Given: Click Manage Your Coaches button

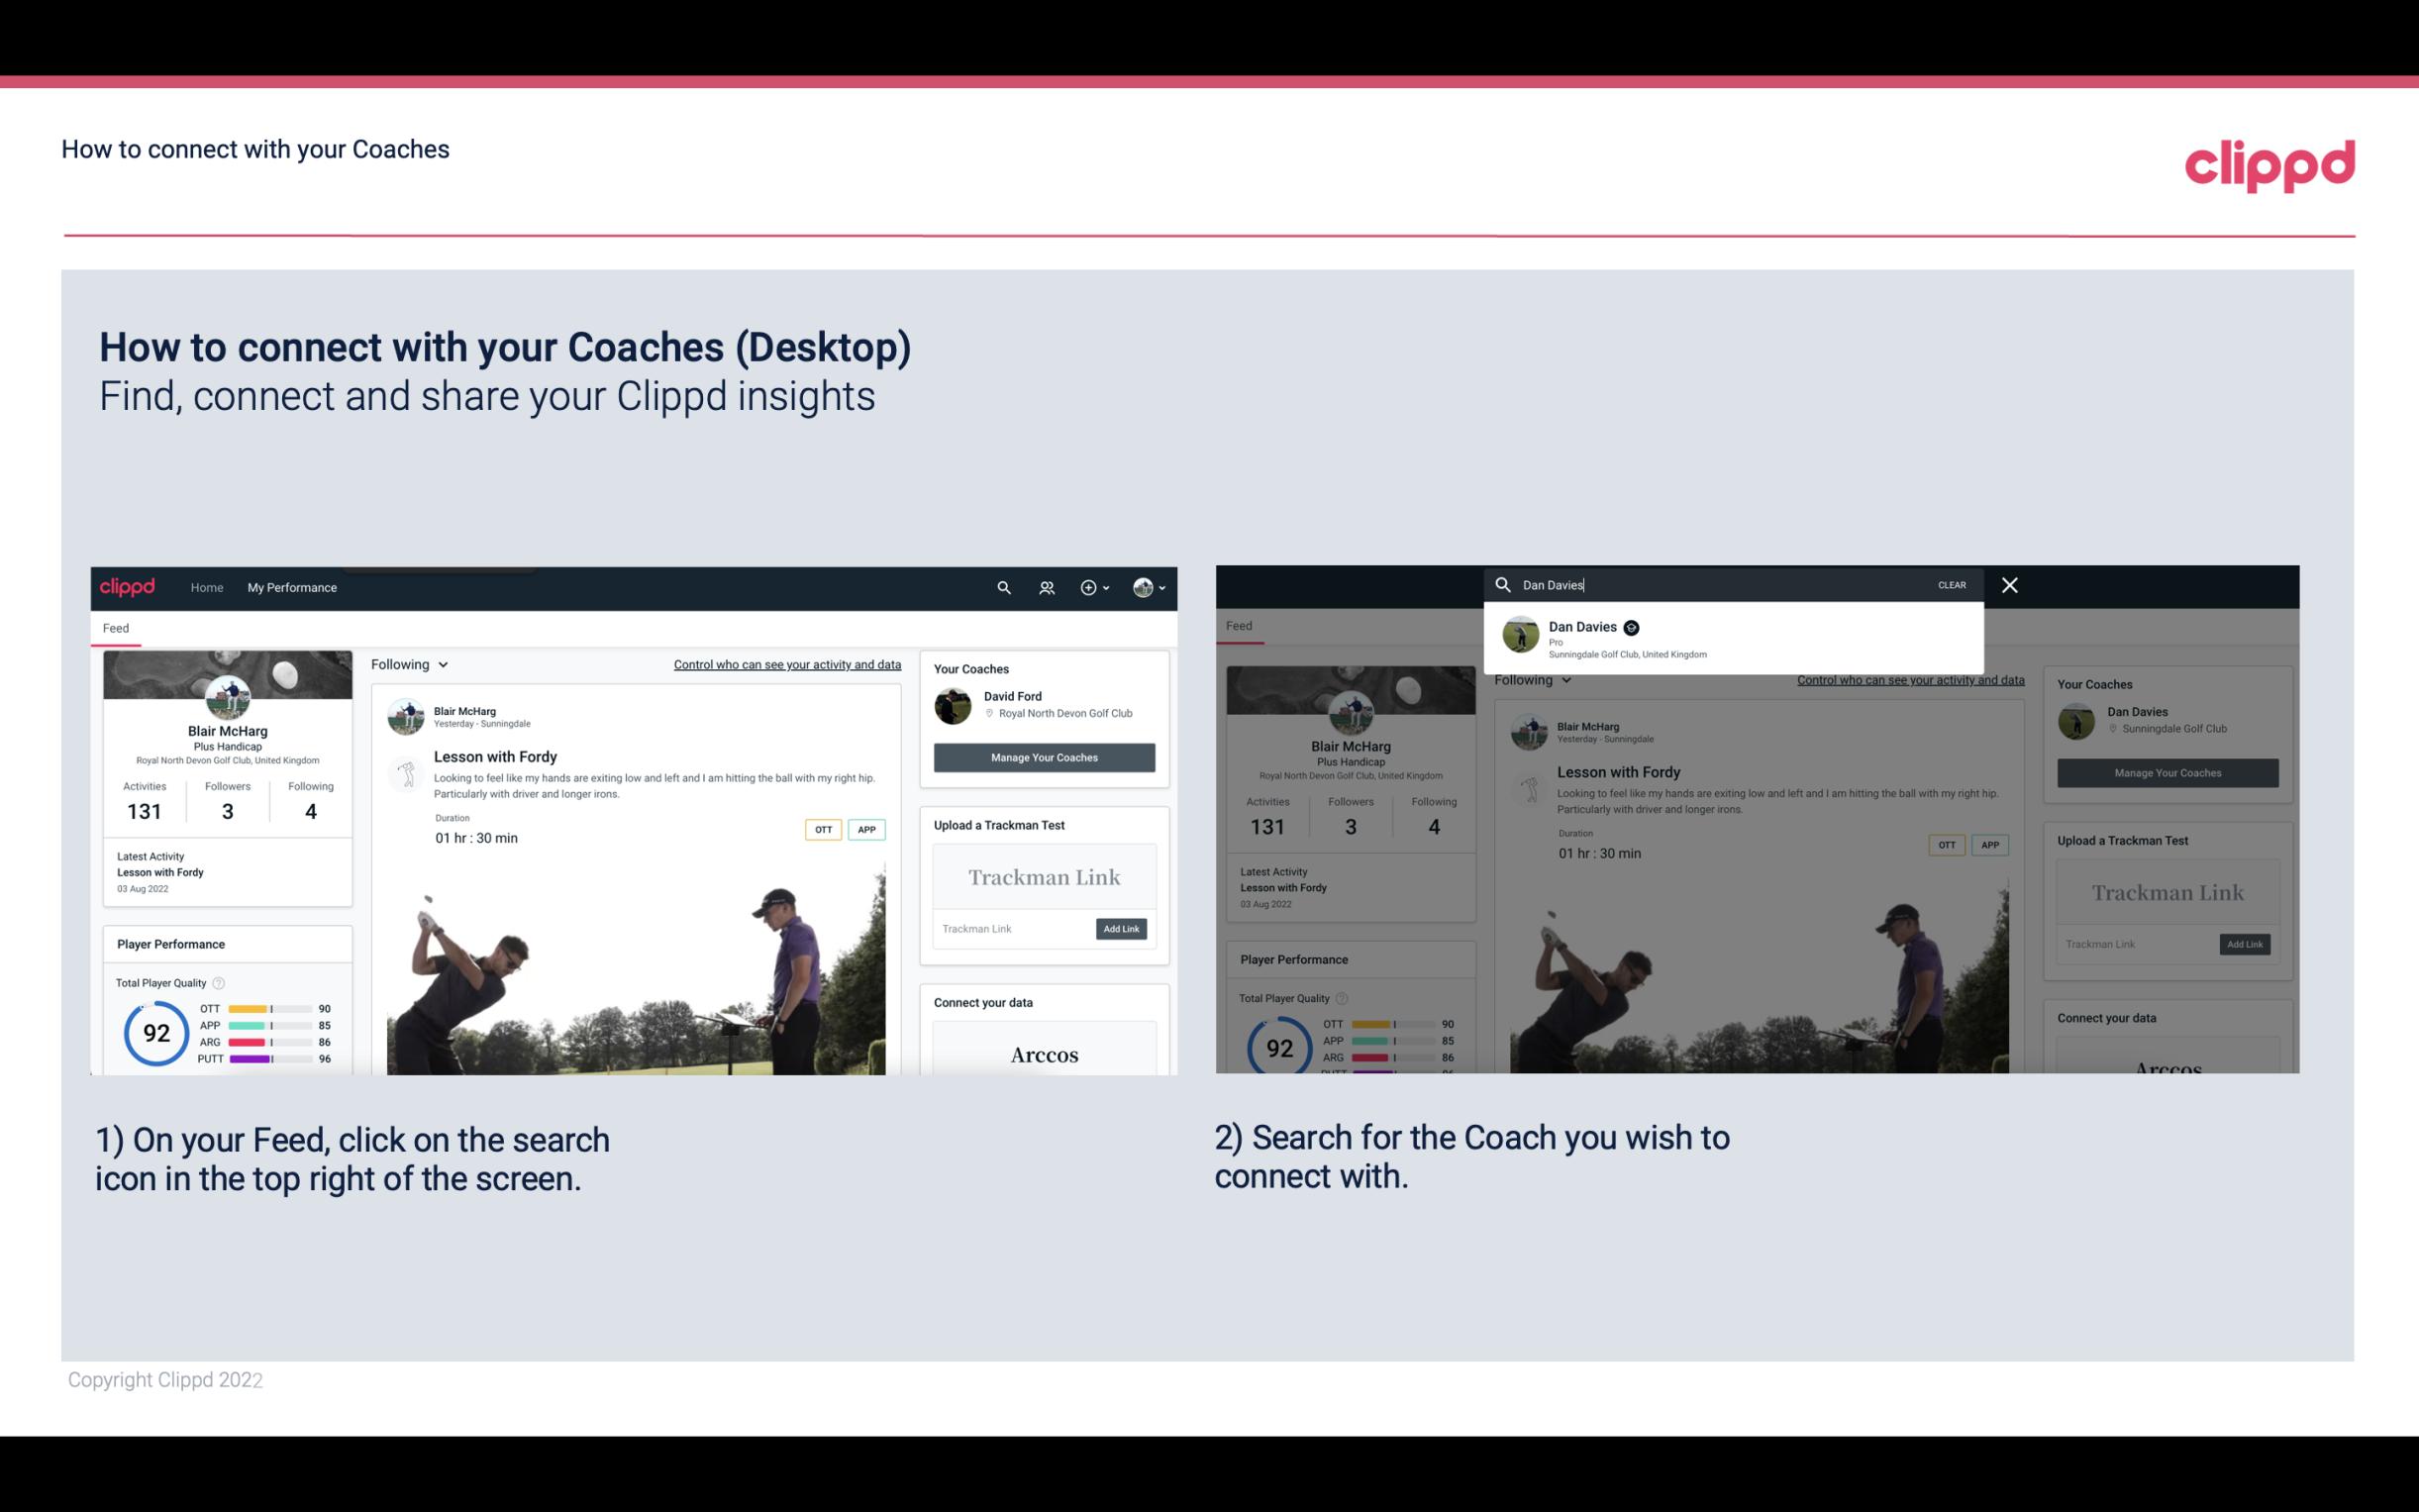Looking at the screenshot, I should point(1044,756).
